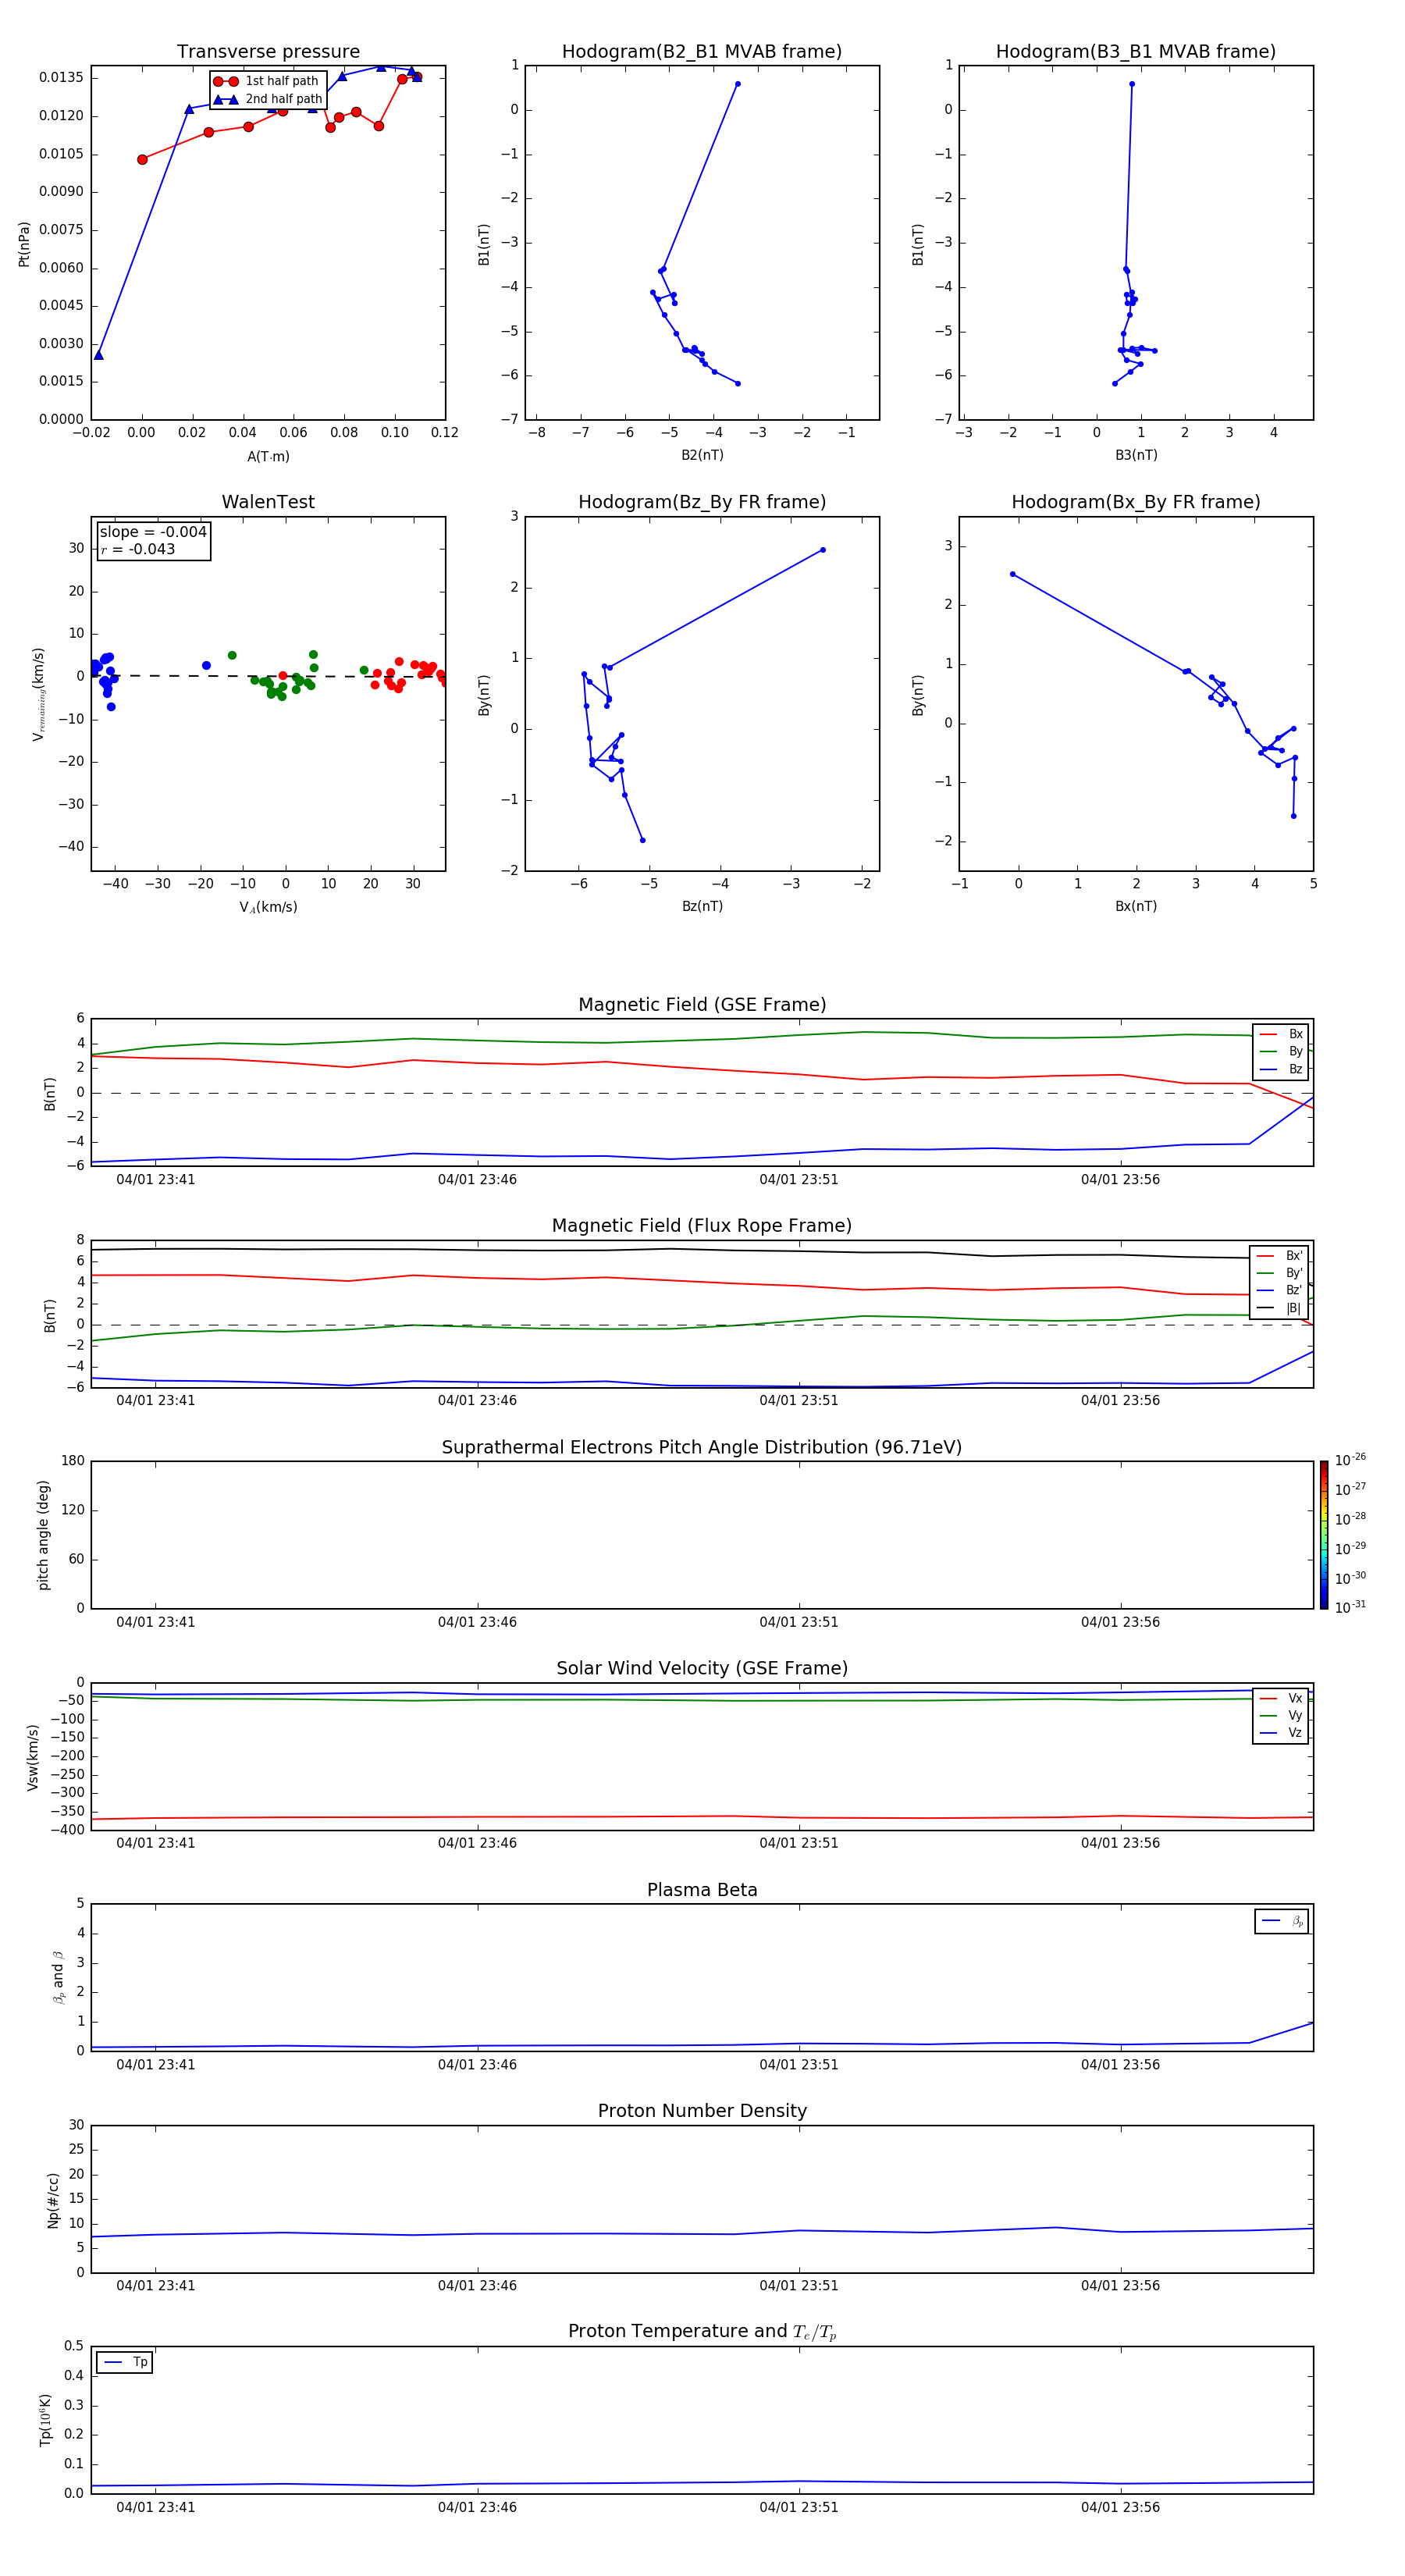Viewport: 1405px width, 2576px height.
Task: Select the 'slope = -0.004' annotation
Action: pos(153,532)
